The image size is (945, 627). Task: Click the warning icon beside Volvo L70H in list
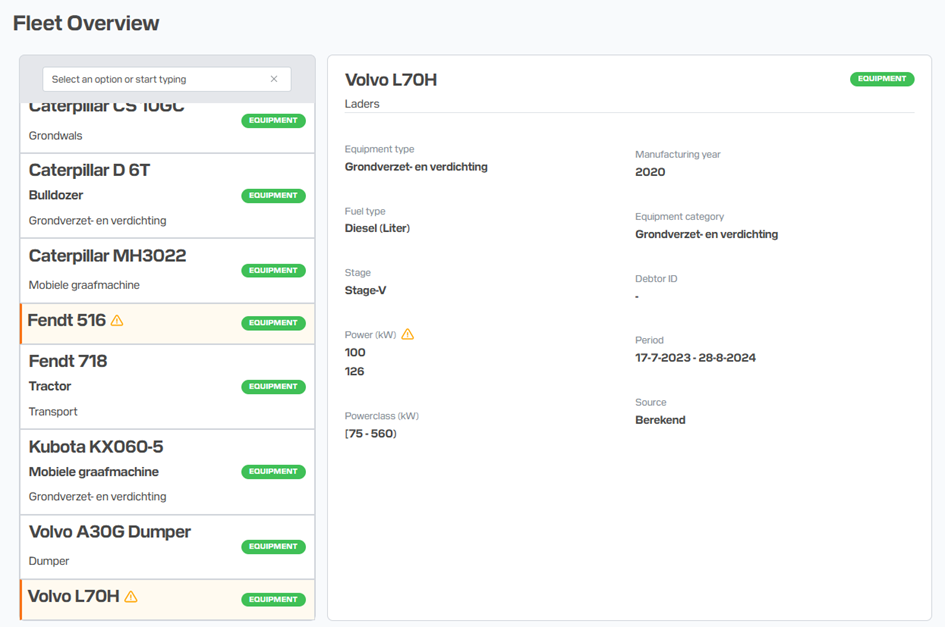[x=131, y=597]
